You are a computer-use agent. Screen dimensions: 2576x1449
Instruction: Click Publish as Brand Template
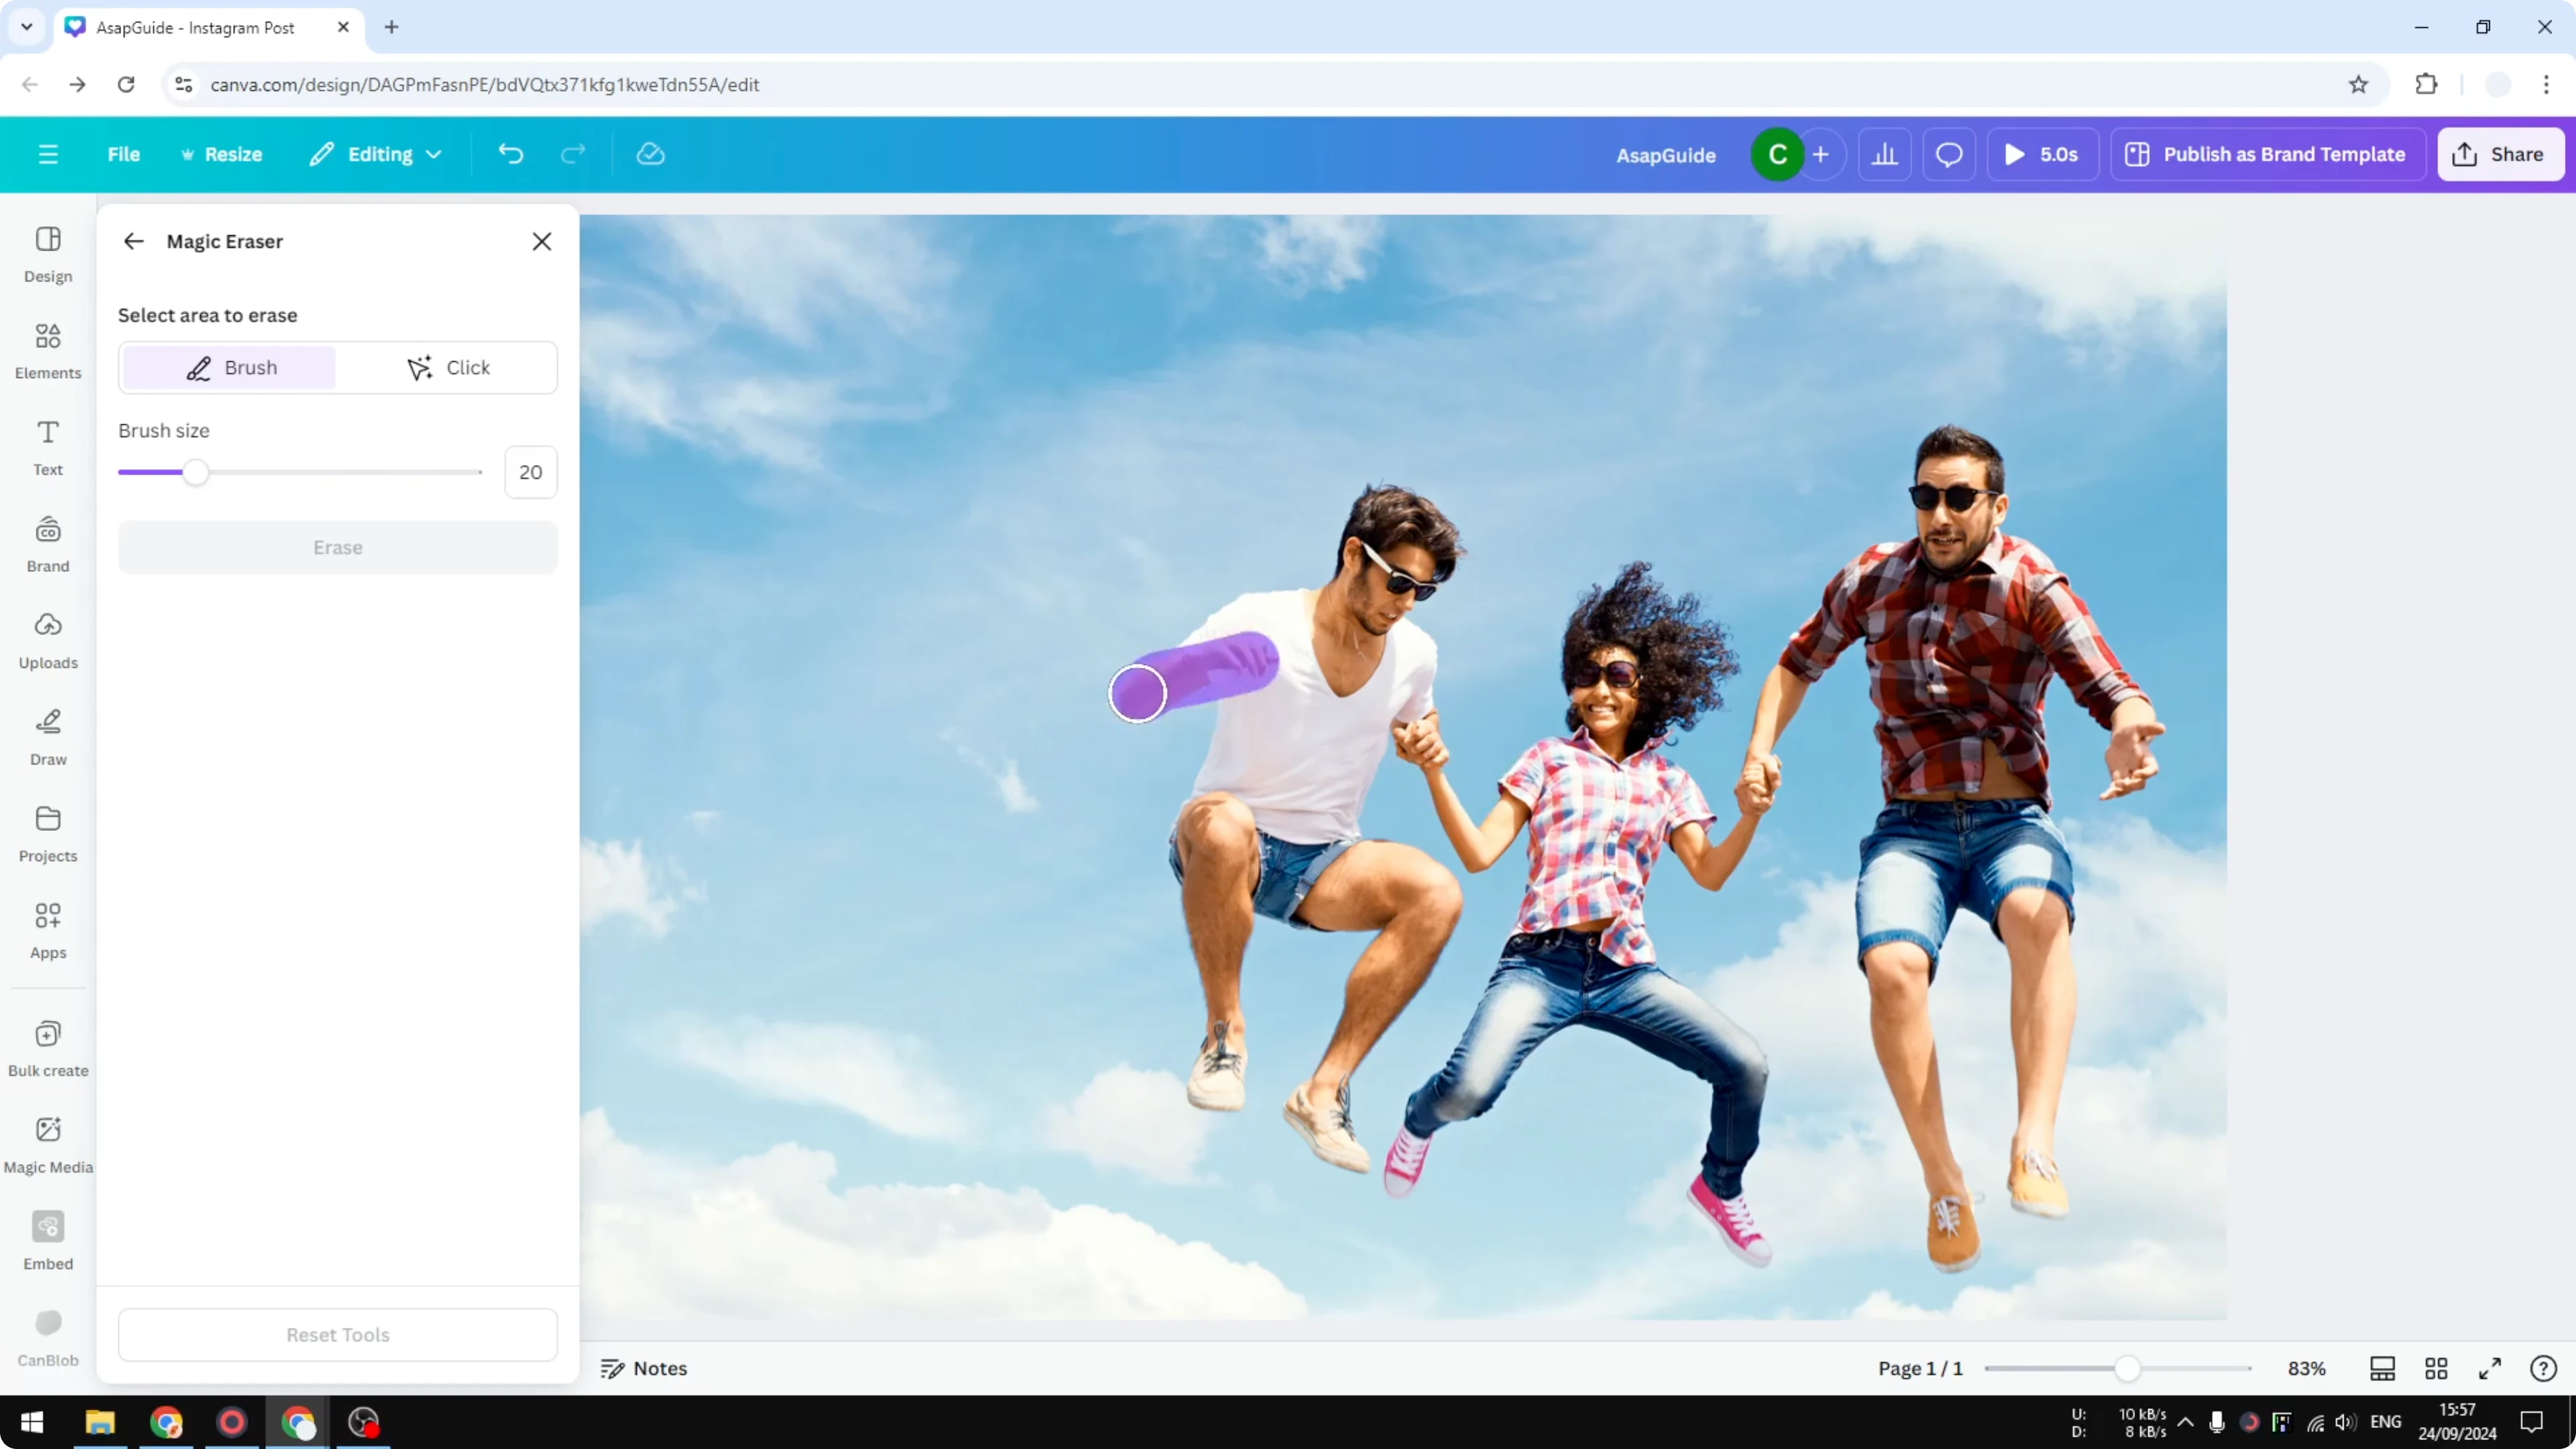point(2267,154)
